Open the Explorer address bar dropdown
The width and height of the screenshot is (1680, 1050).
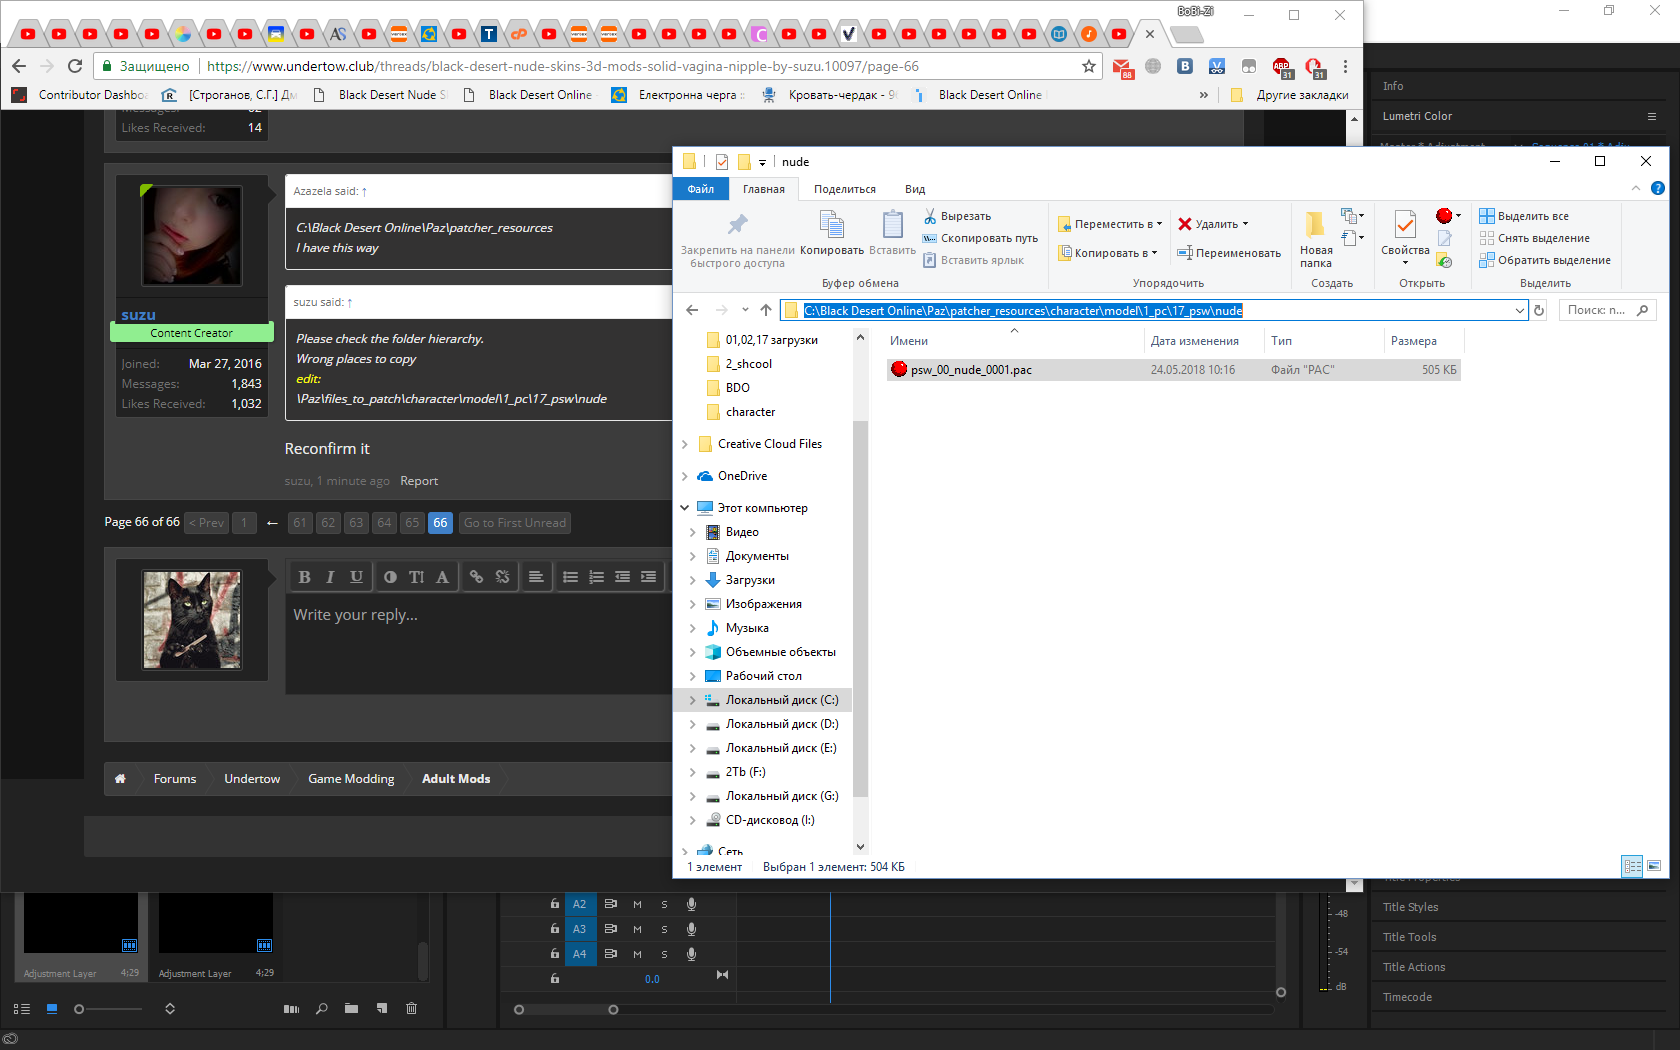click(1519, 310)
